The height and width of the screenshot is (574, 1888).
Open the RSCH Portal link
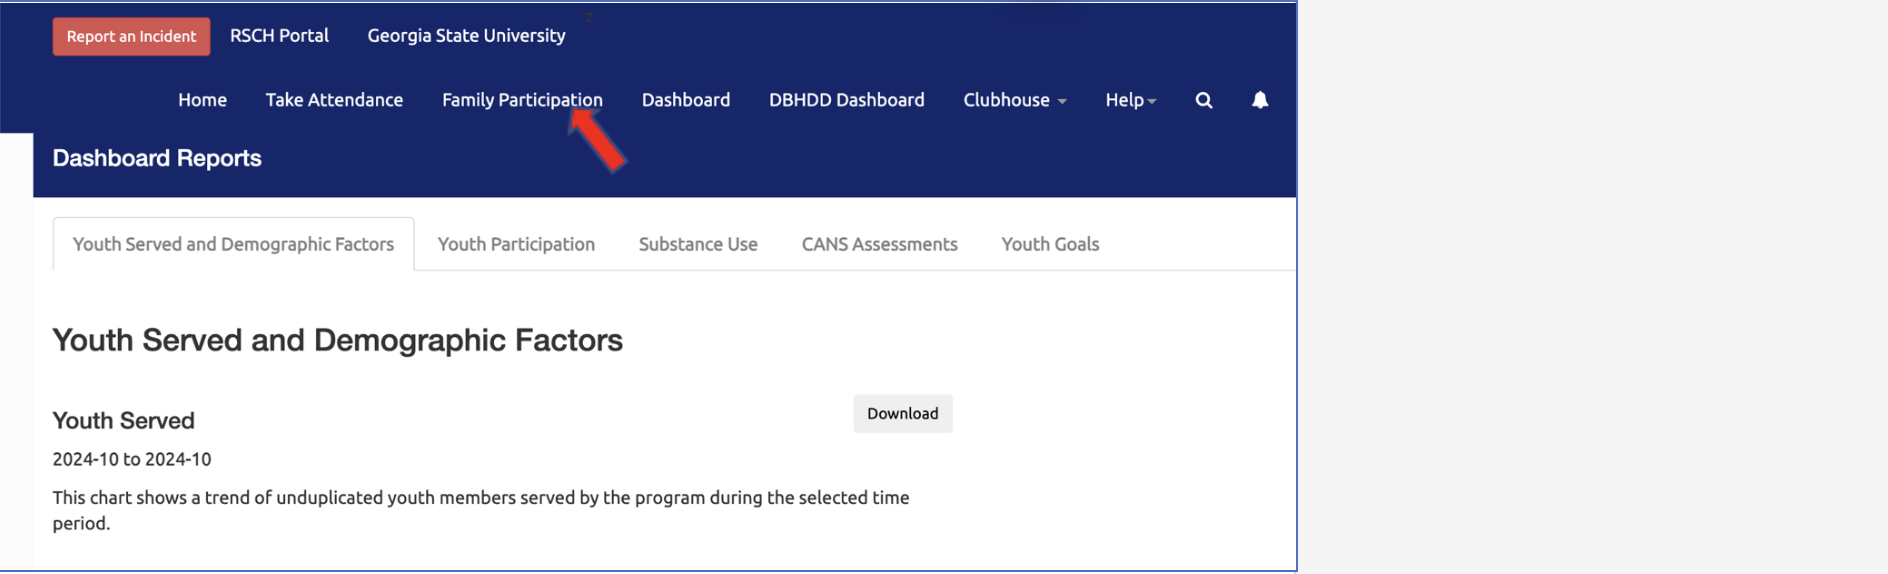[279, 36]
